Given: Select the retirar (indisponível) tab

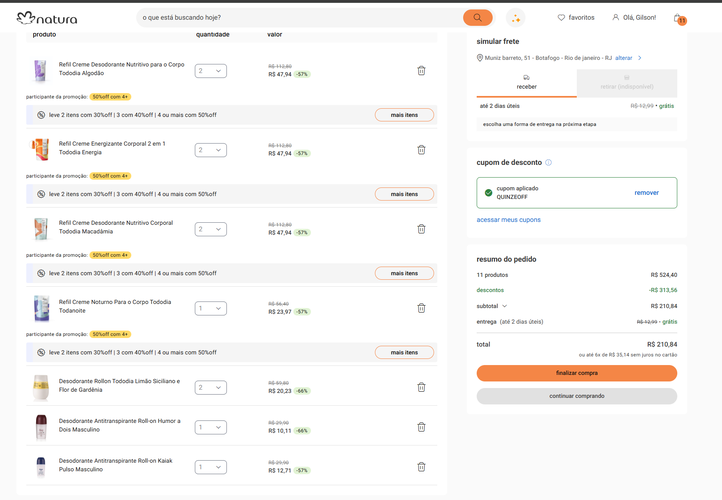Looking at the screenshot, I should [x=627, y=83].
